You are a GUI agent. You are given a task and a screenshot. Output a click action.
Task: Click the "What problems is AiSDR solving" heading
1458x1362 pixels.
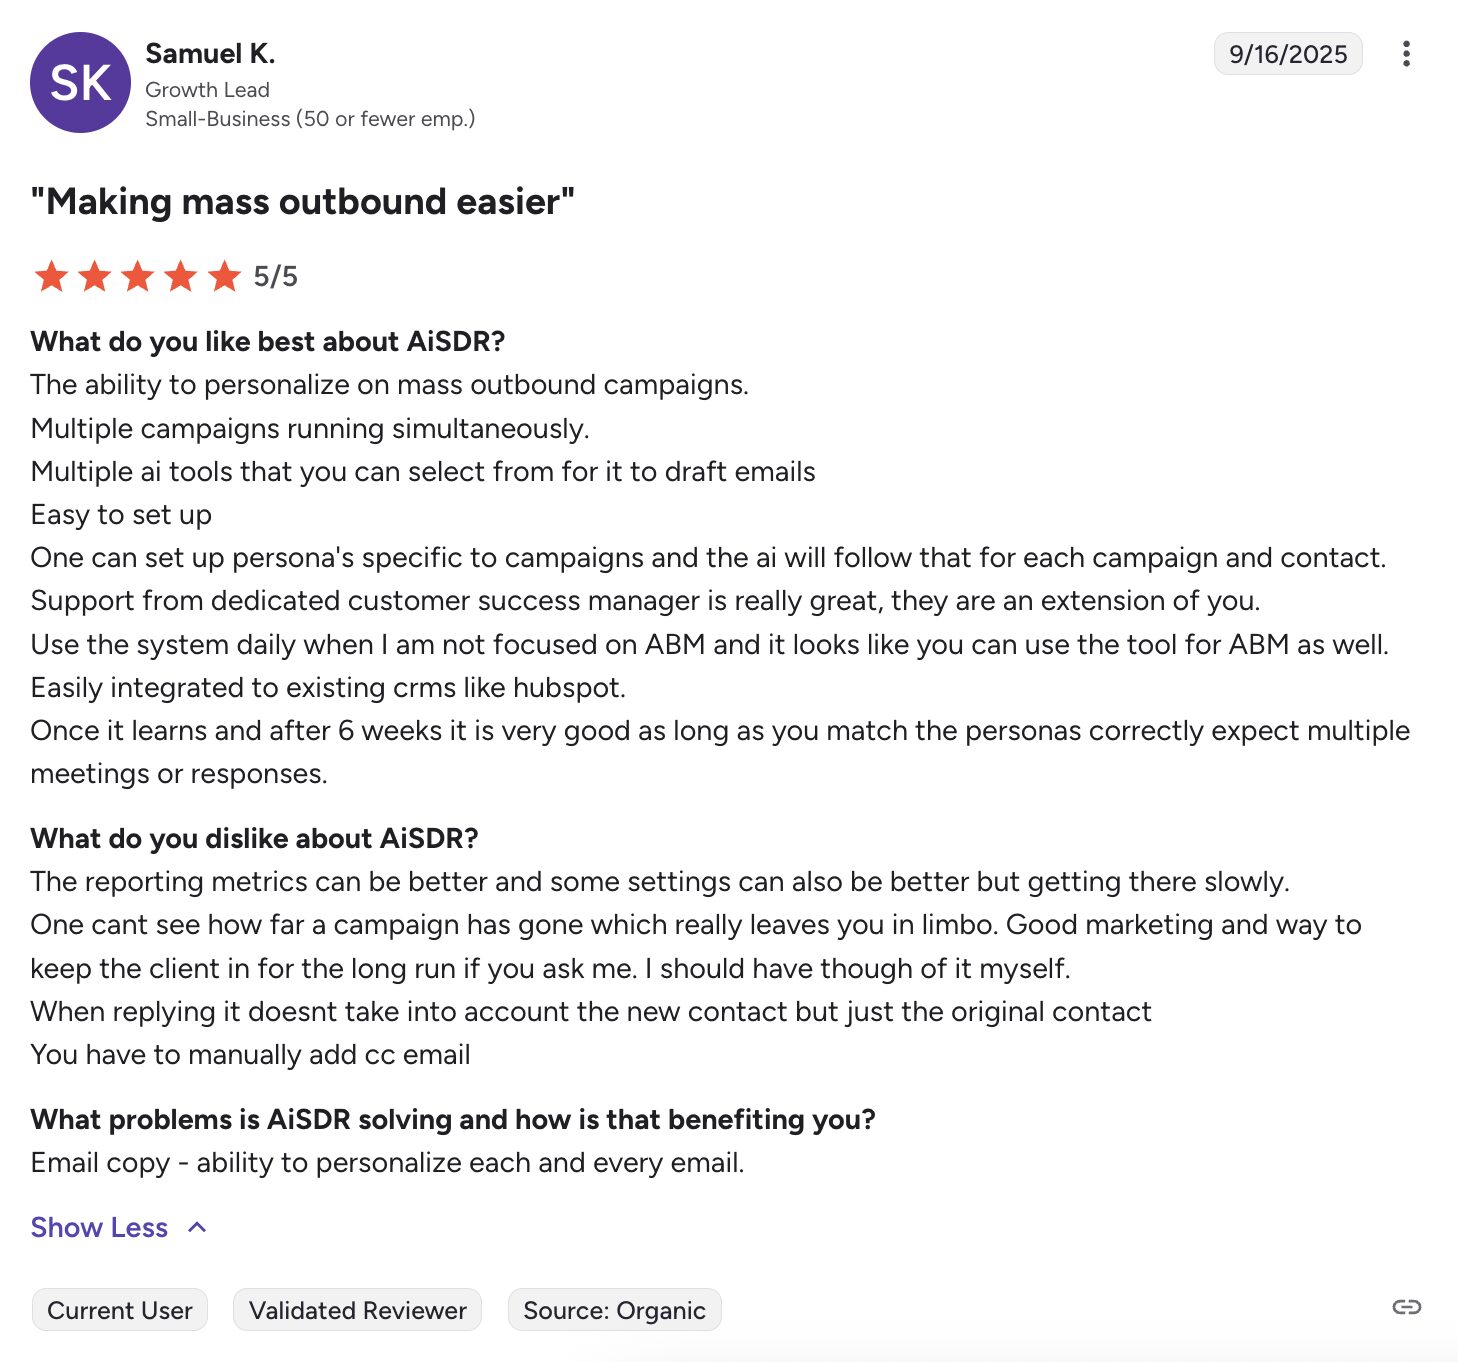tap(452, 1119)
